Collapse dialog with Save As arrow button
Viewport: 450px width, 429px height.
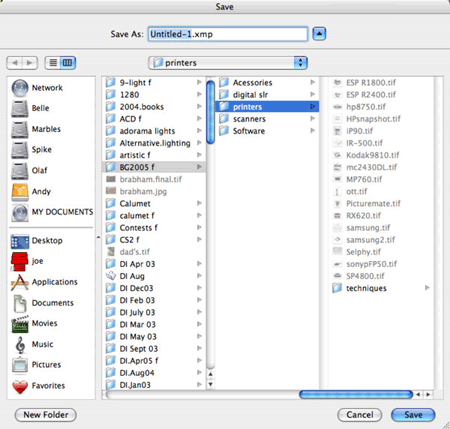pos(319,34)
